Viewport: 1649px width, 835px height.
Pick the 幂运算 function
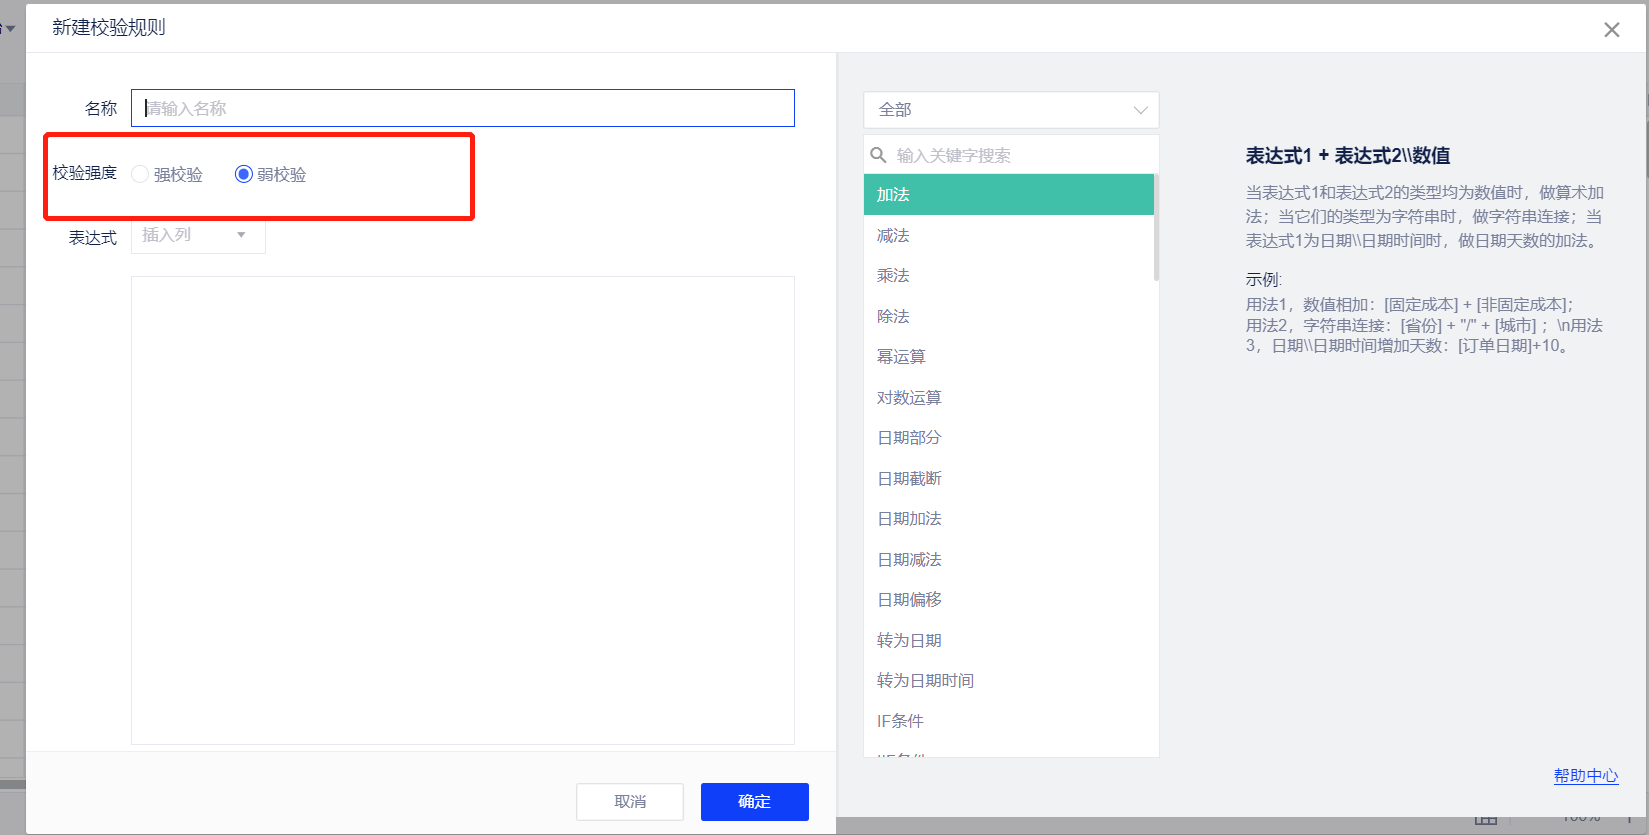901,357
